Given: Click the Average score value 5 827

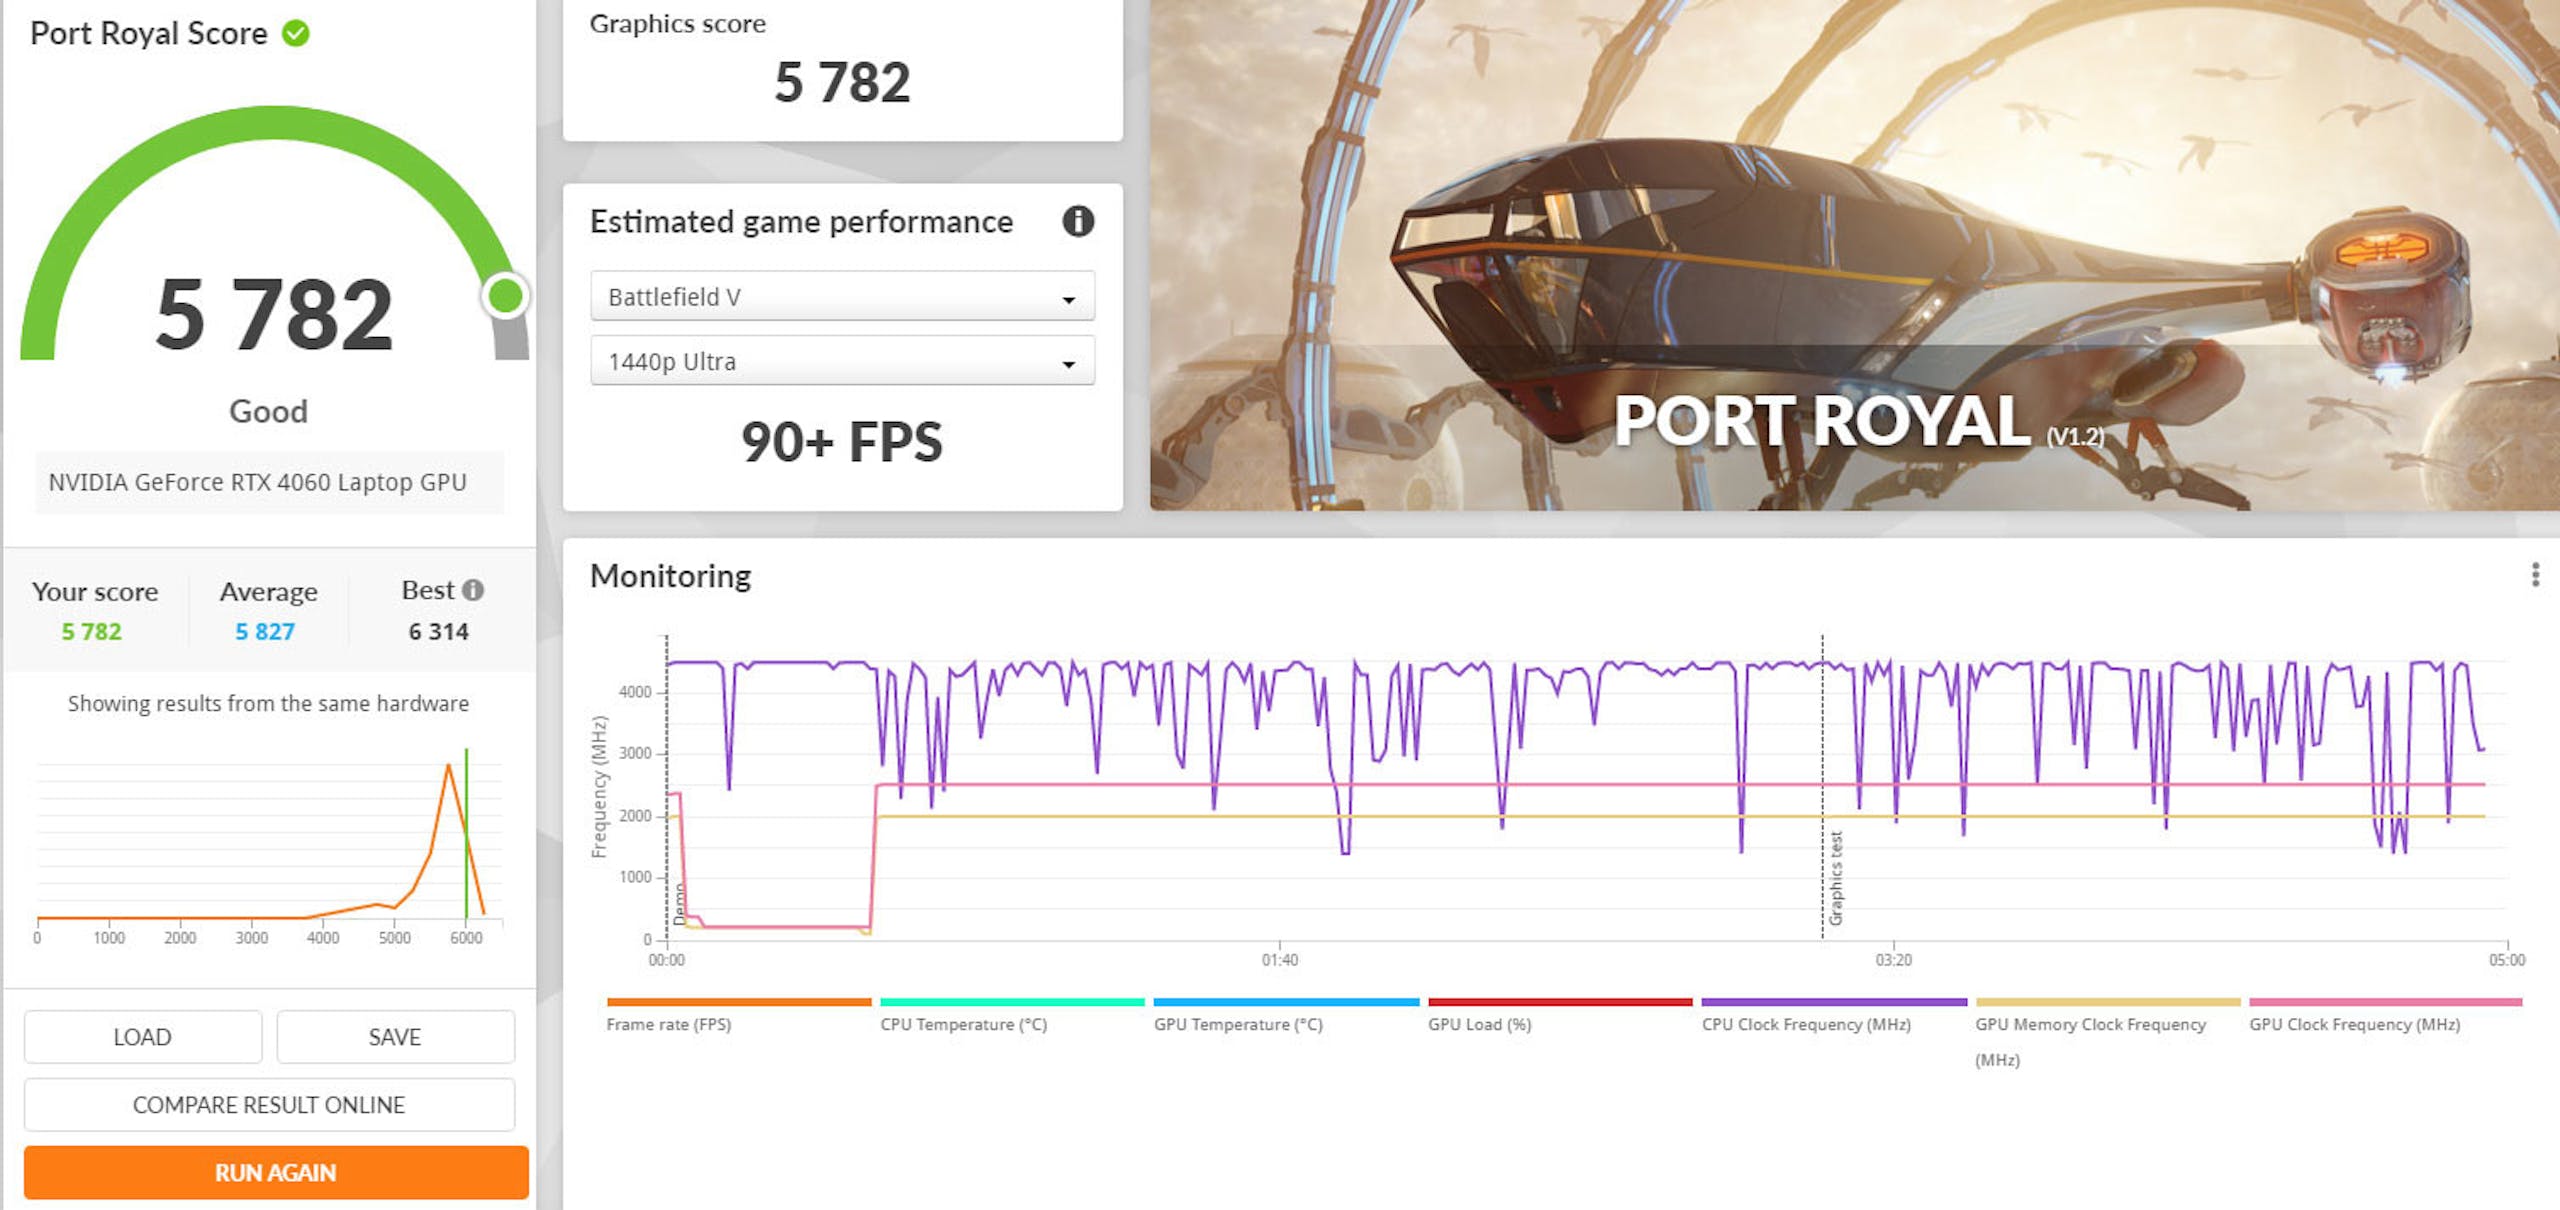Looking at the screenshot, I should [265, 631].
